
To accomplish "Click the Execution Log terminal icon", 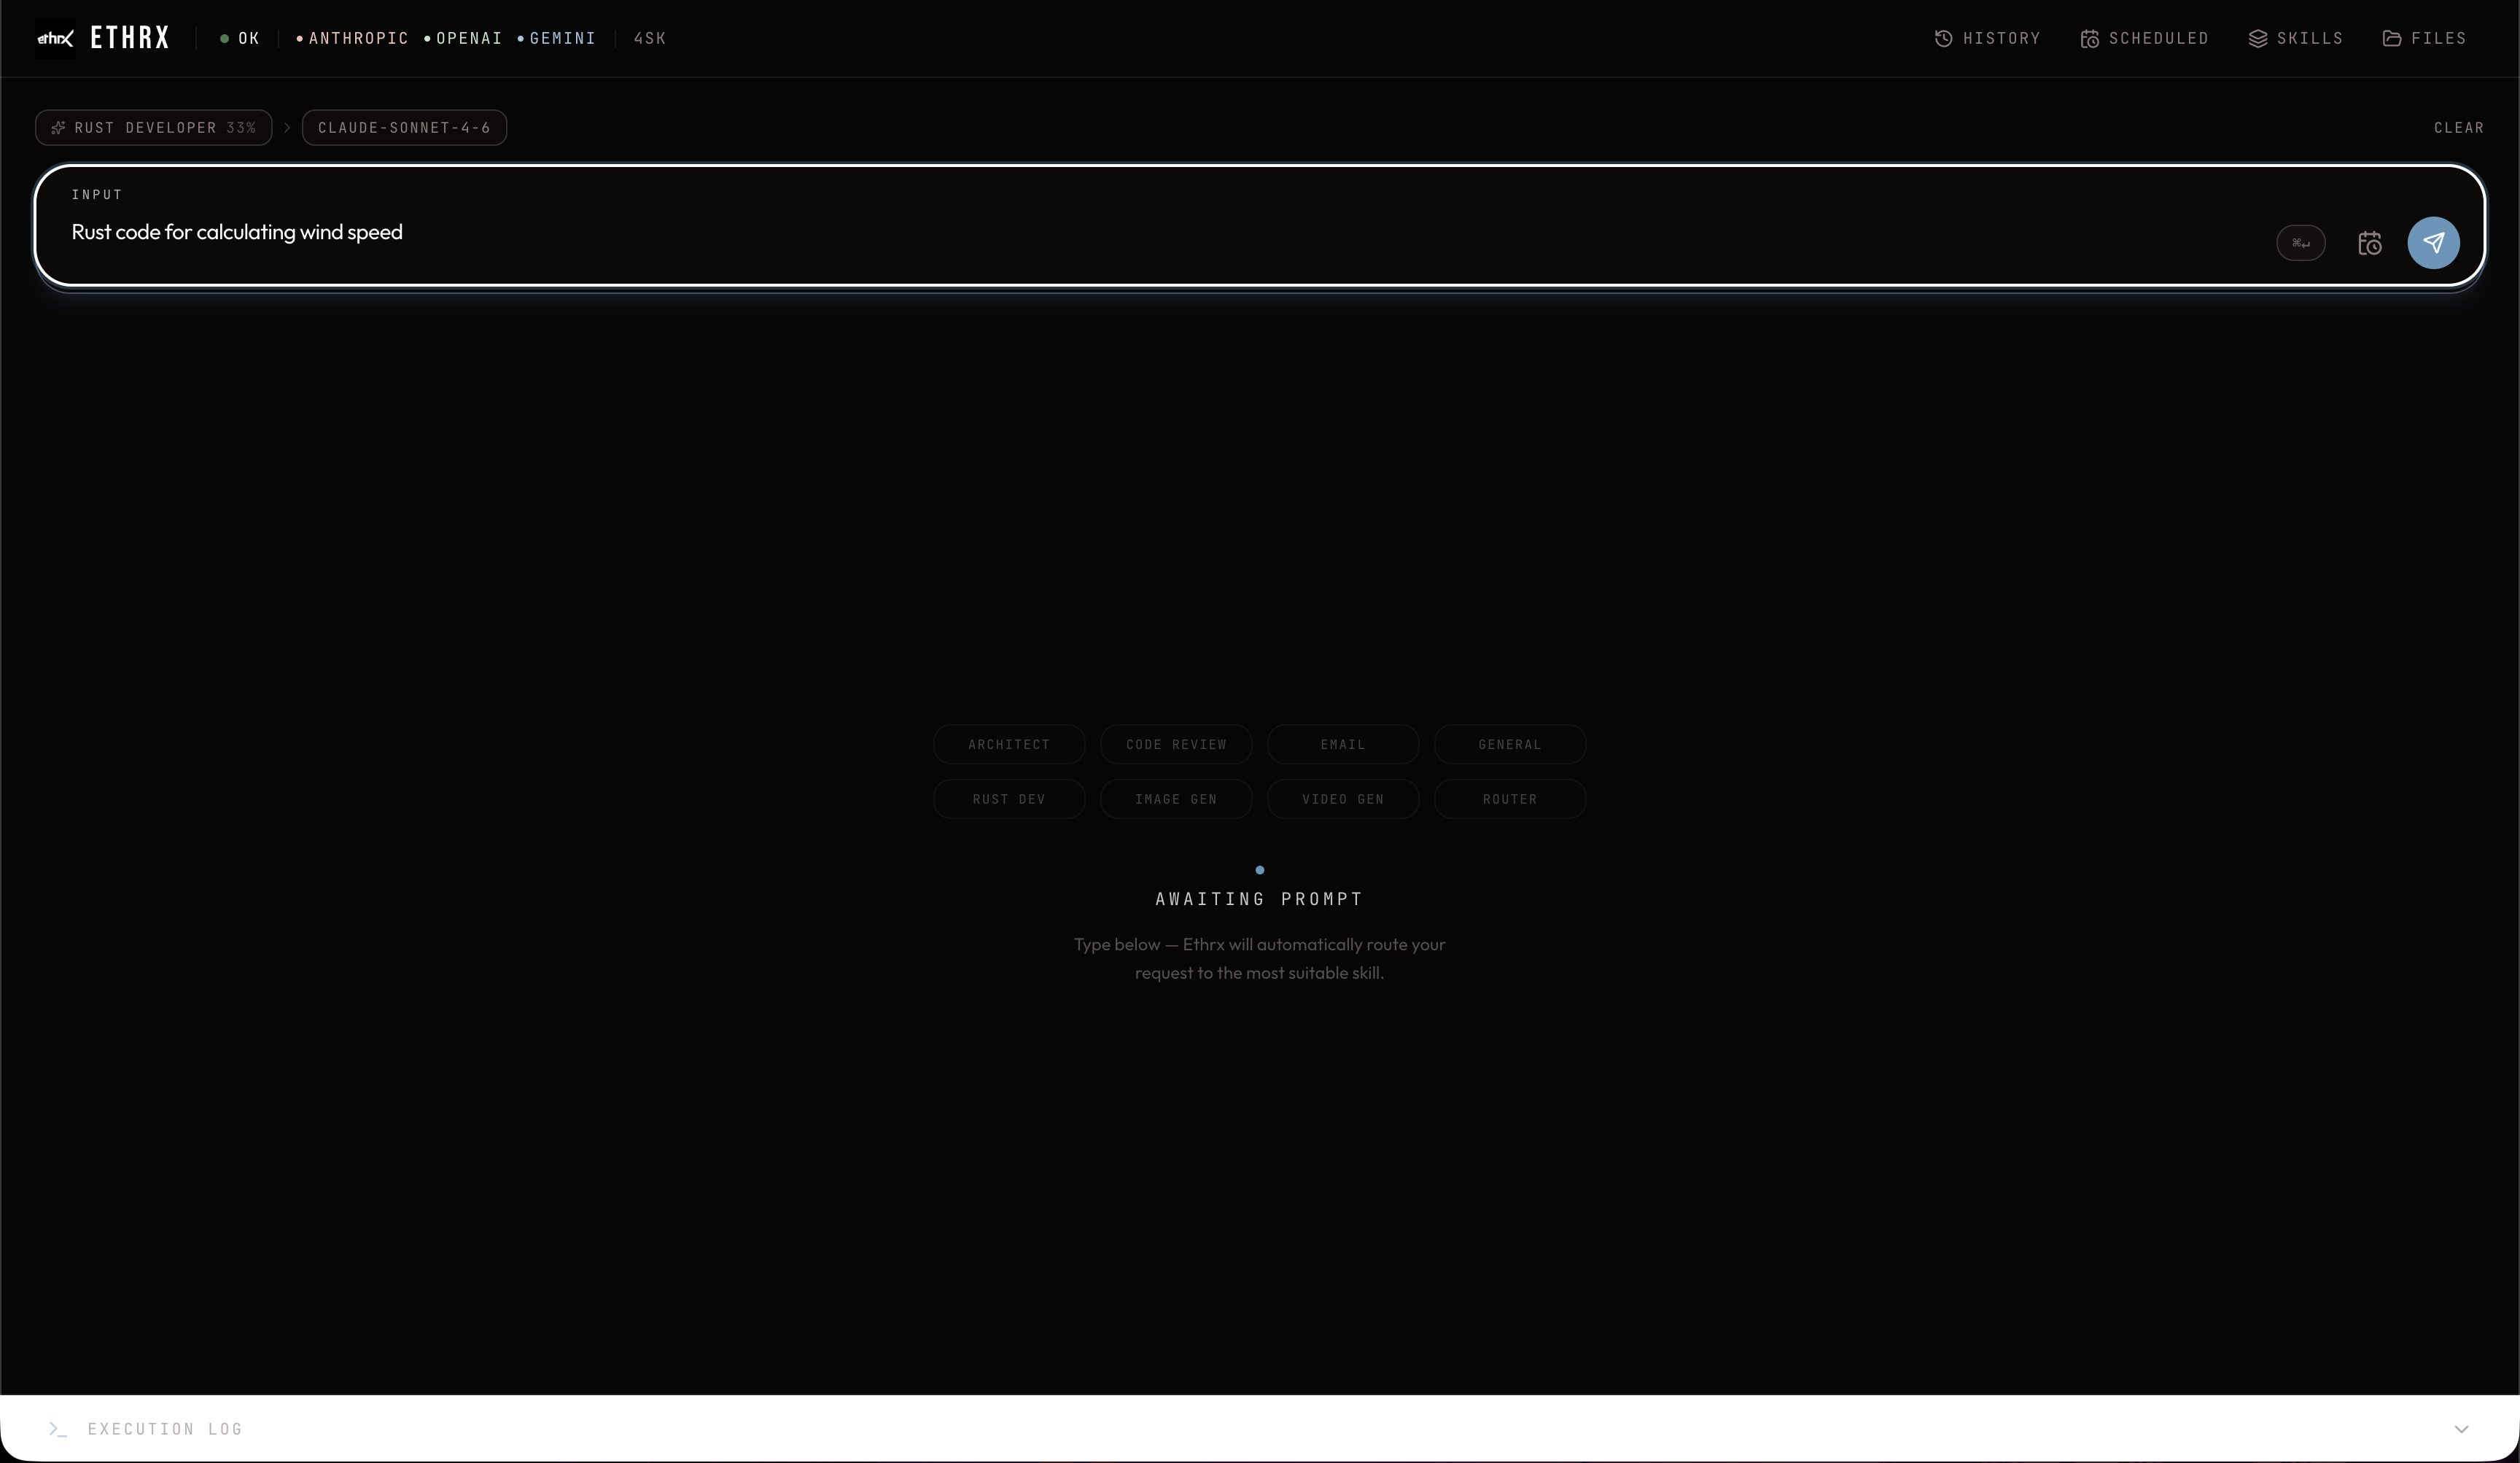I will pyautogui.click(x=58, y=1429).
